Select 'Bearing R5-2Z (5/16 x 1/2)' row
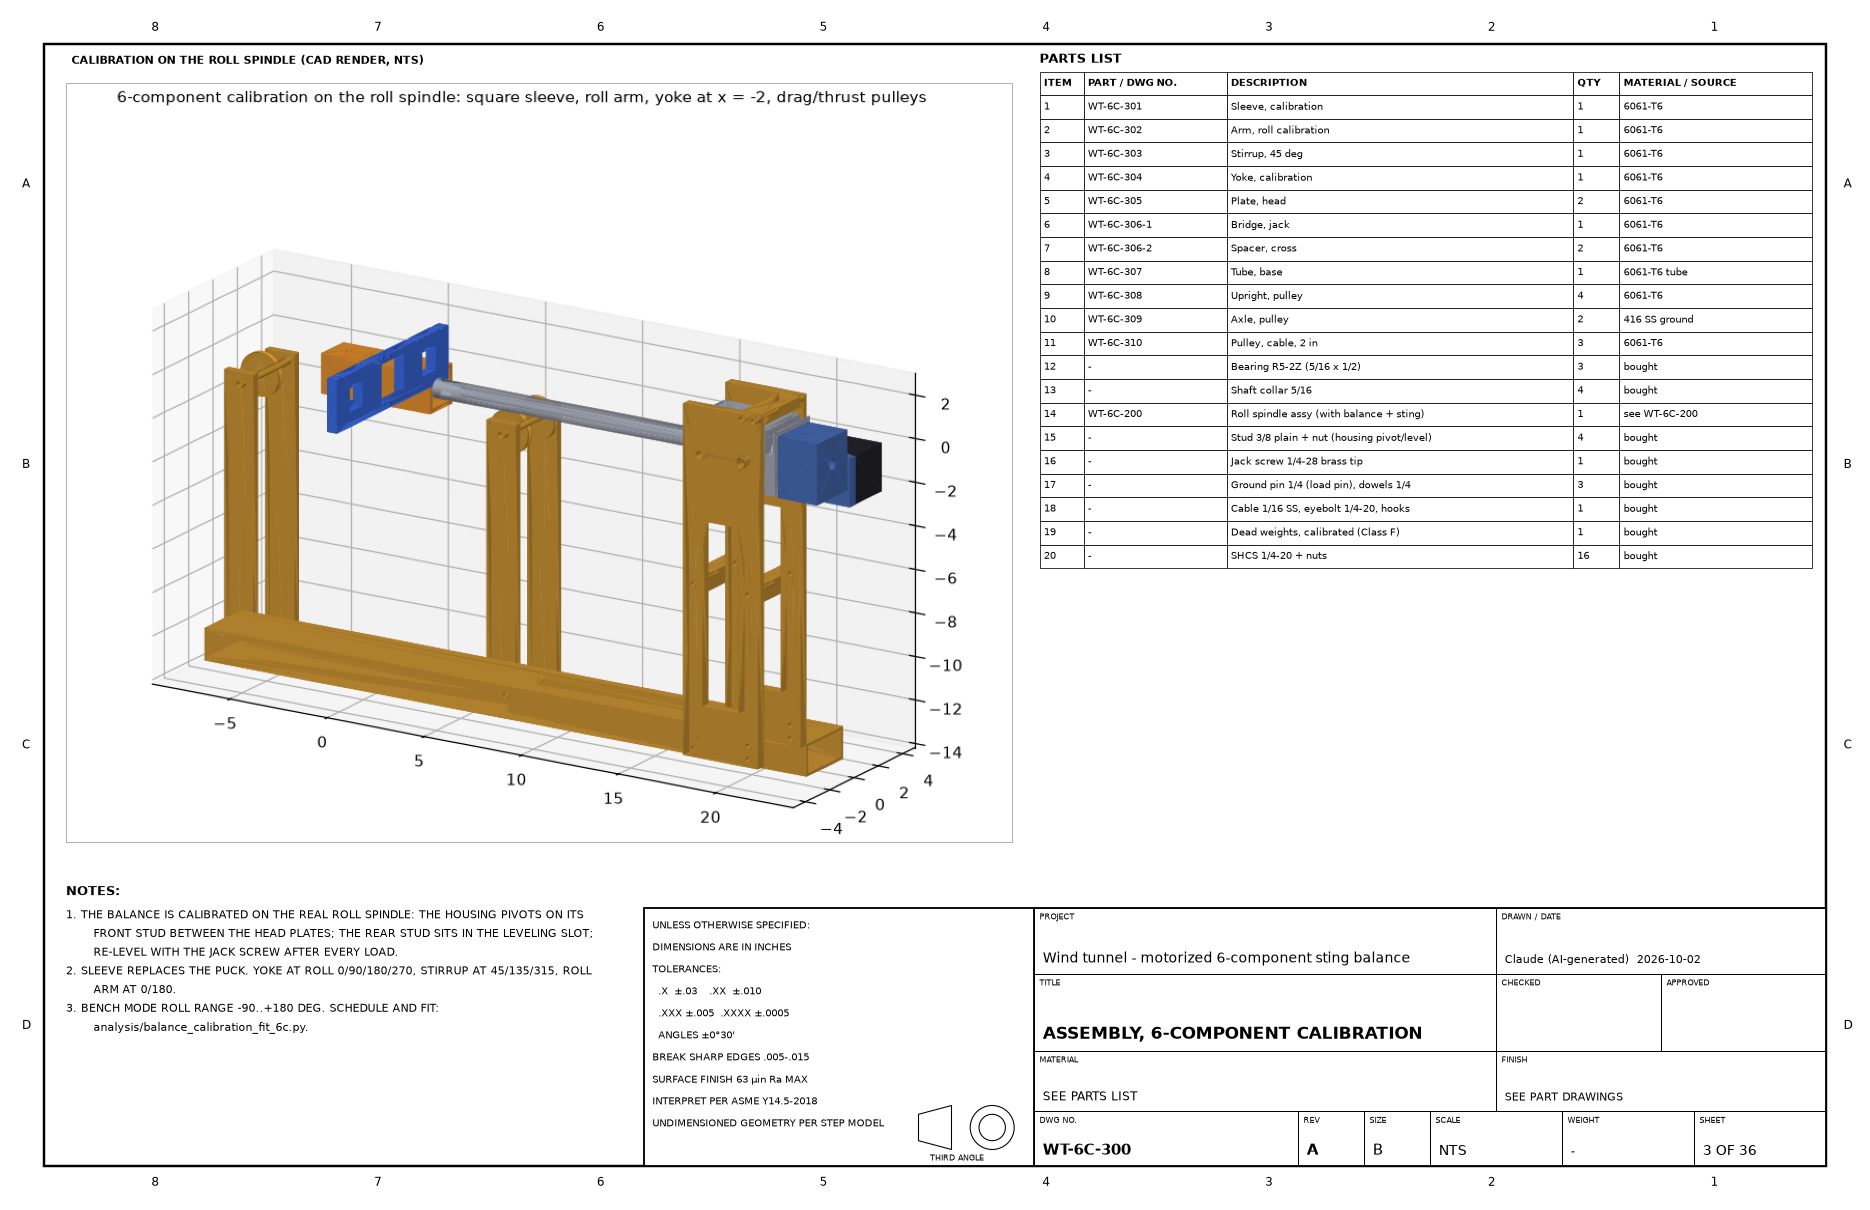This screenshot has width=1870, height=1210. pyautogui.click(x=1426, y=367)
